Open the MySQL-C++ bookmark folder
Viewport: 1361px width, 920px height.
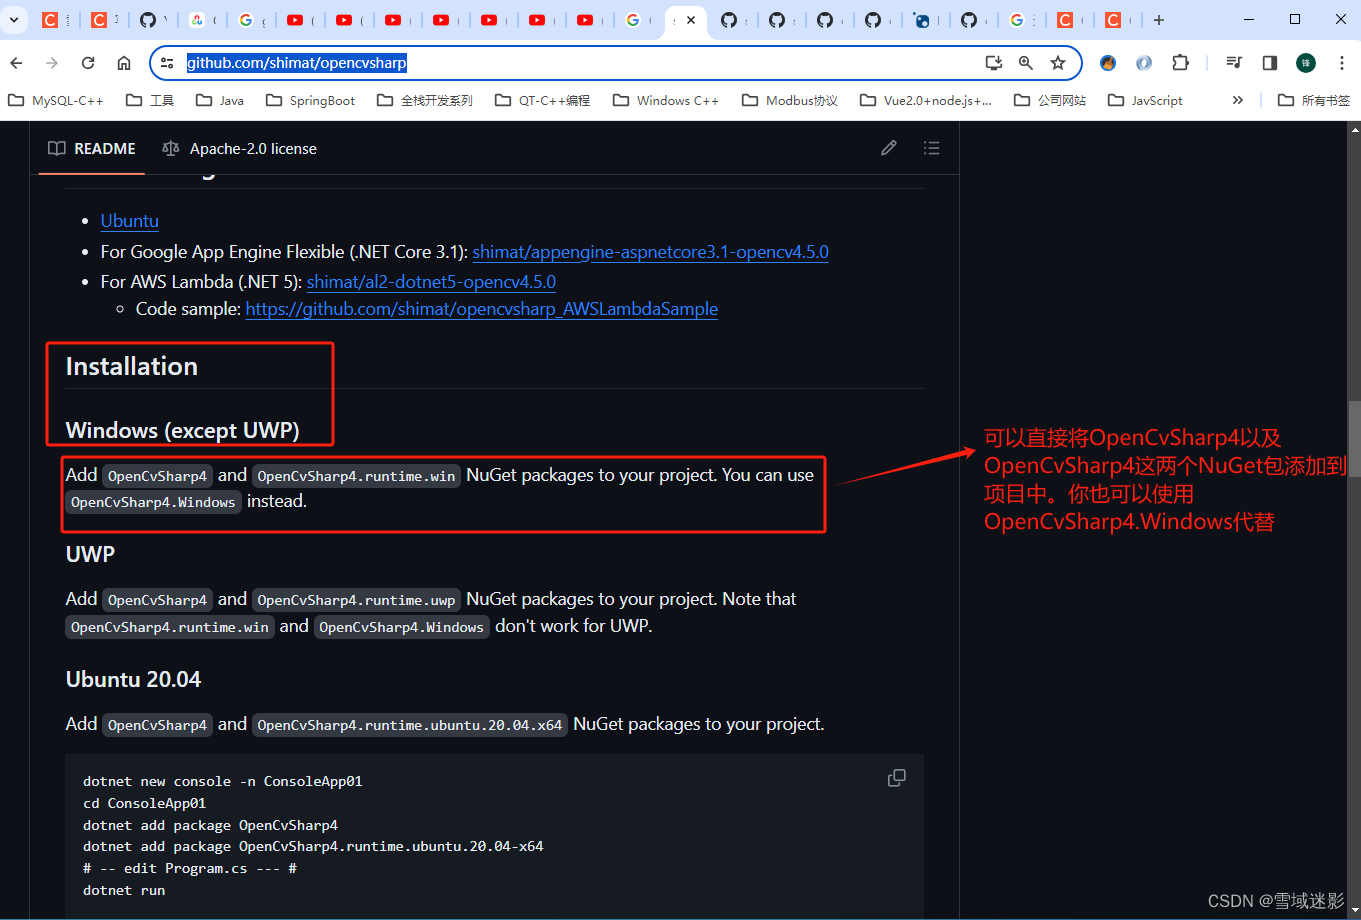click(56, 100)
